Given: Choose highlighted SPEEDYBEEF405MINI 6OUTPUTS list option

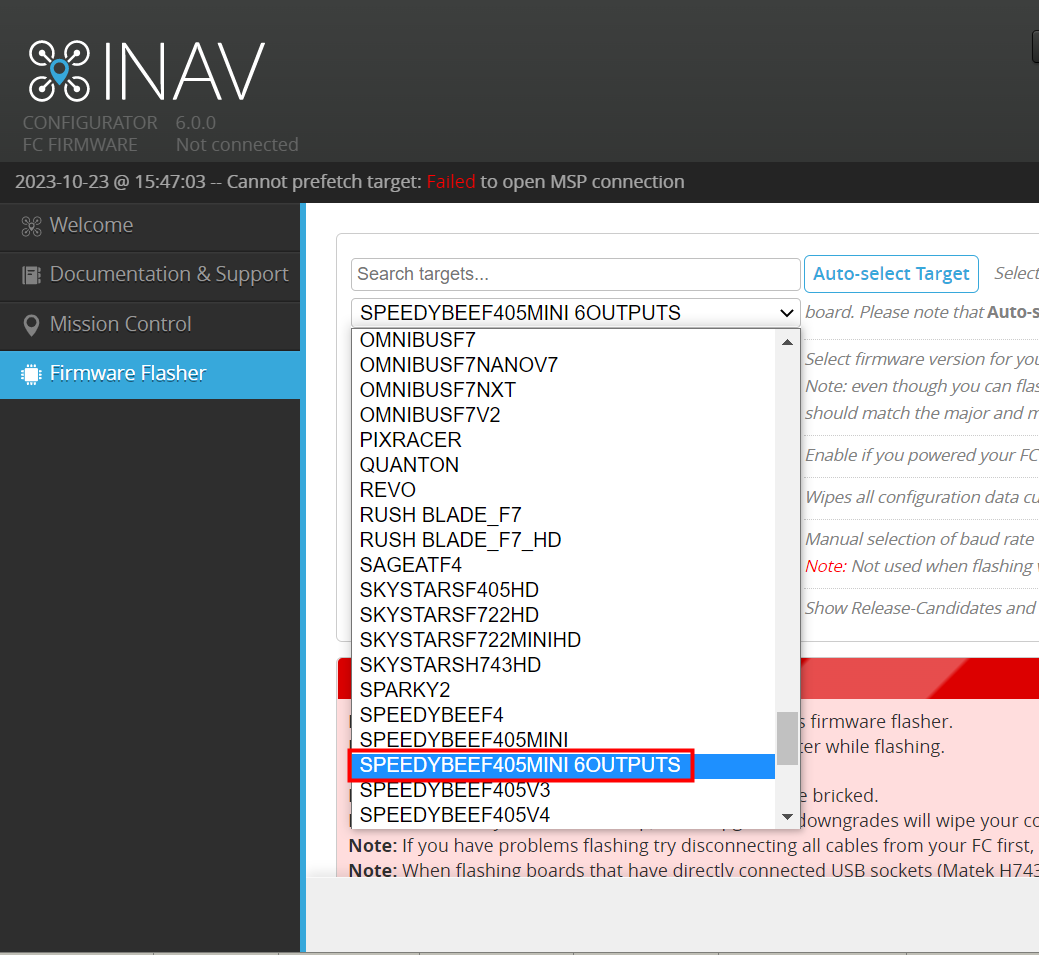Looking at the screenshot, I should [x=564, y=765].
